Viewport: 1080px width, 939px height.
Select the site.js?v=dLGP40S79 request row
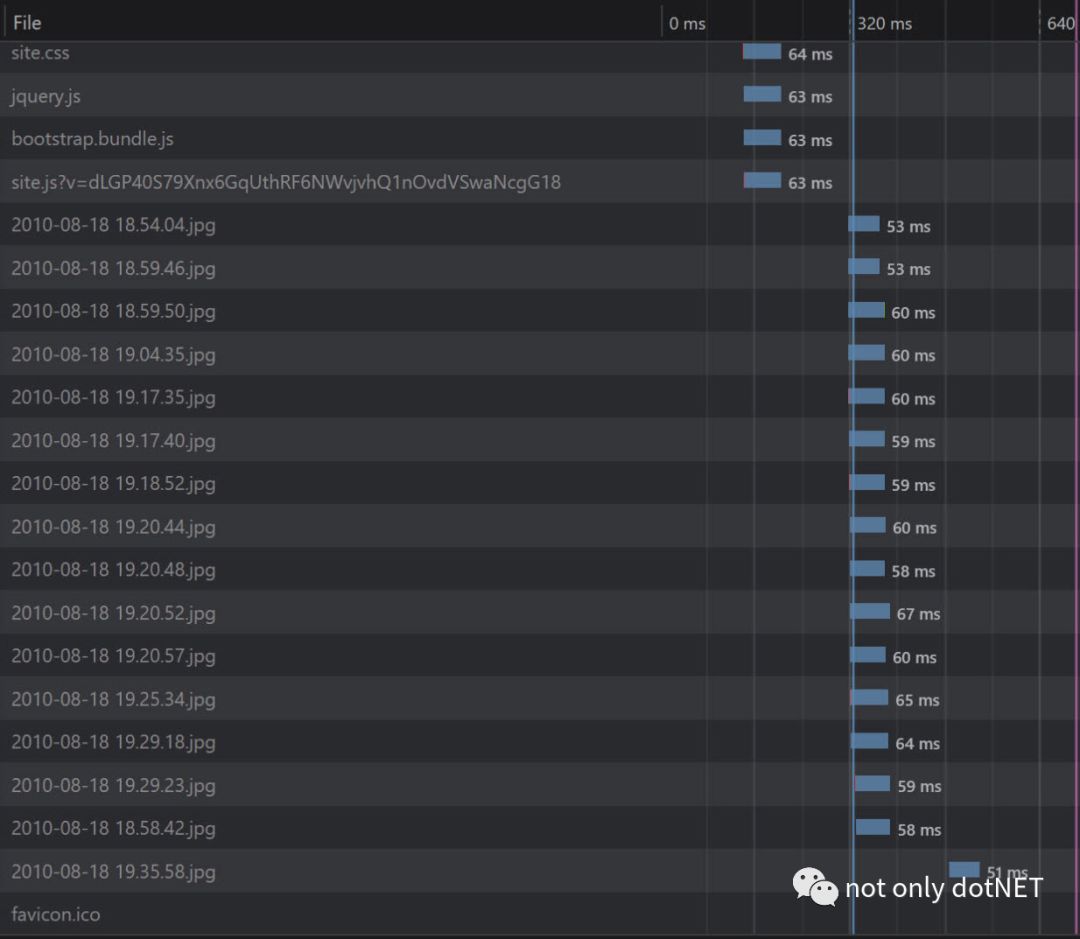click(x=540, y=181)
